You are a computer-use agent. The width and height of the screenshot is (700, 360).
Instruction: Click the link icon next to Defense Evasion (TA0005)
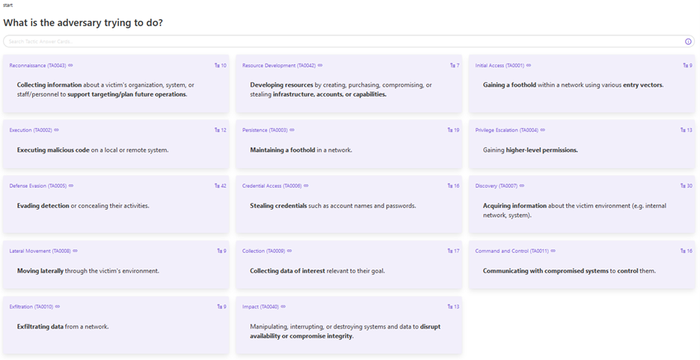(x=71, y=186)
